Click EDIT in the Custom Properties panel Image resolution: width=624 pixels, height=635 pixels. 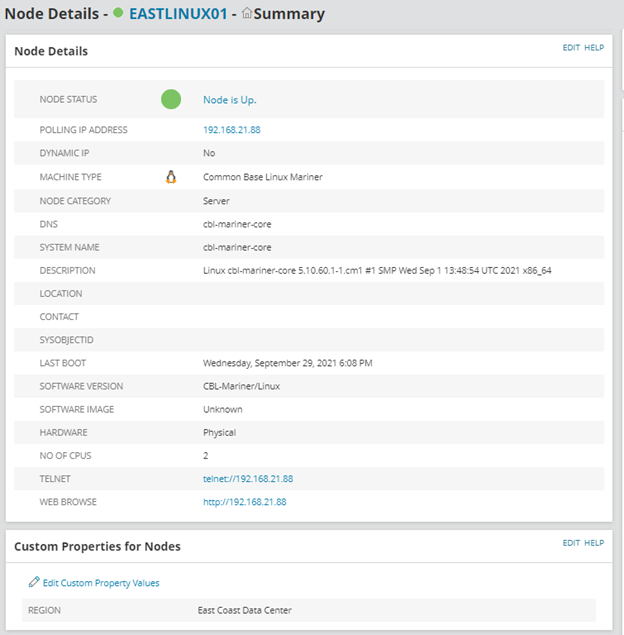tap(571, 543)
